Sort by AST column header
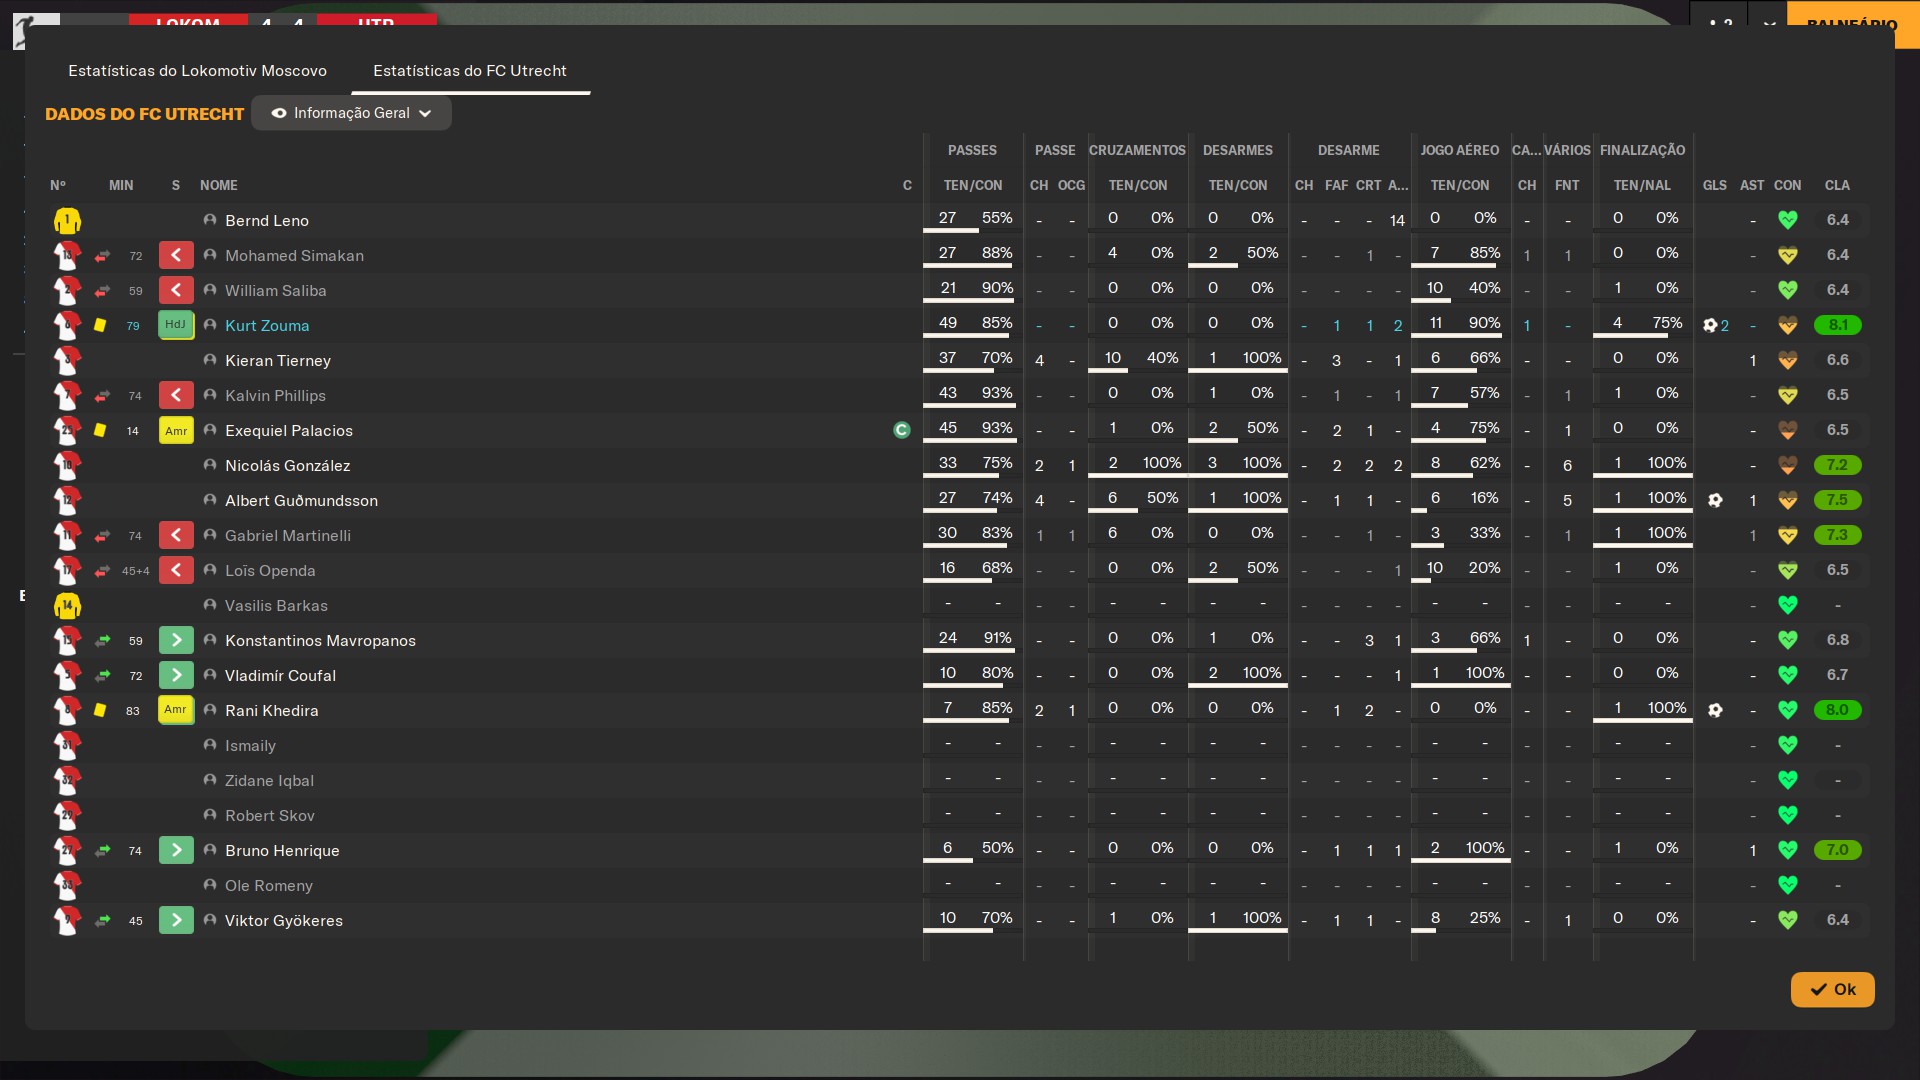This screenshot has height=1080, width=1920. tap(1752, 185)
